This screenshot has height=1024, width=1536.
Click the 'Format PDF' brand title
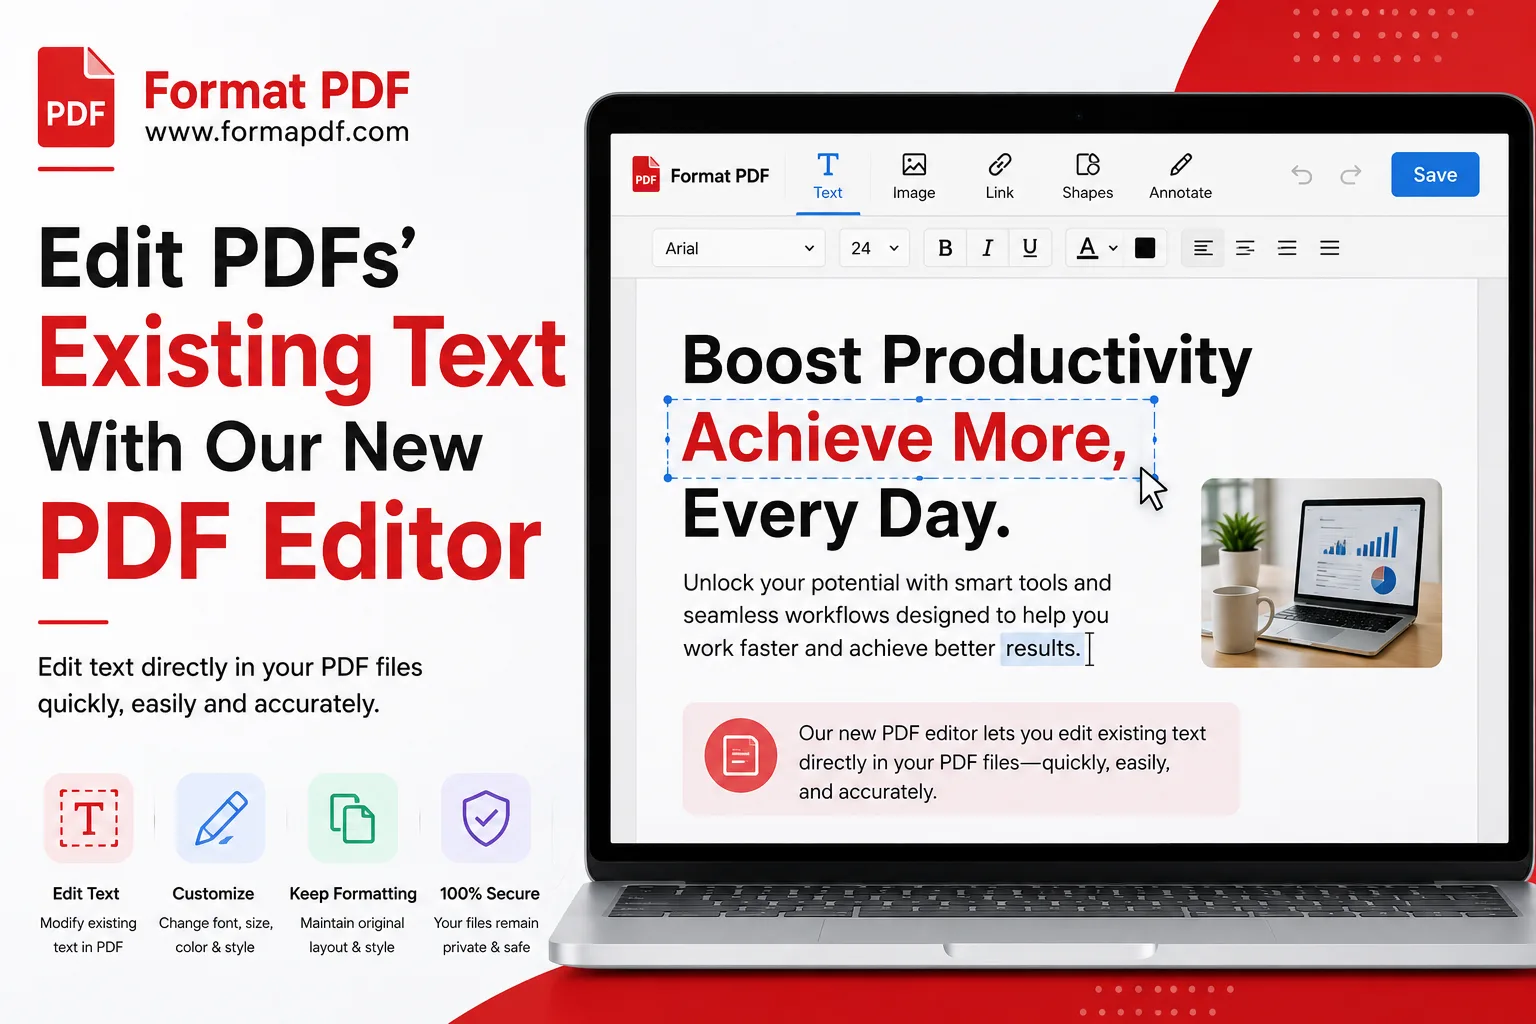pyautogui.click(x=277, y=90)
